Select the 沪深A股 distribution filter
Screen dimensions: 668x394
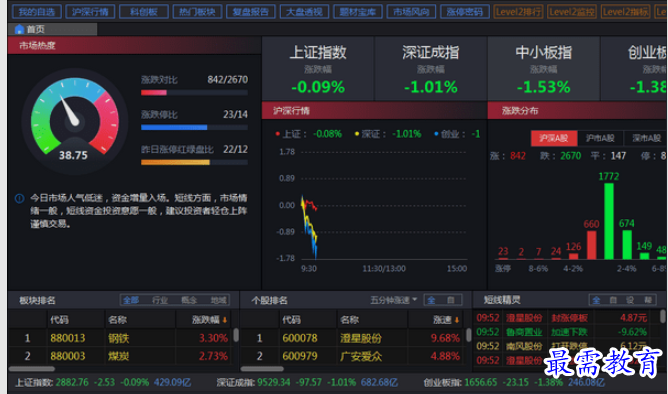click(554, 138)
